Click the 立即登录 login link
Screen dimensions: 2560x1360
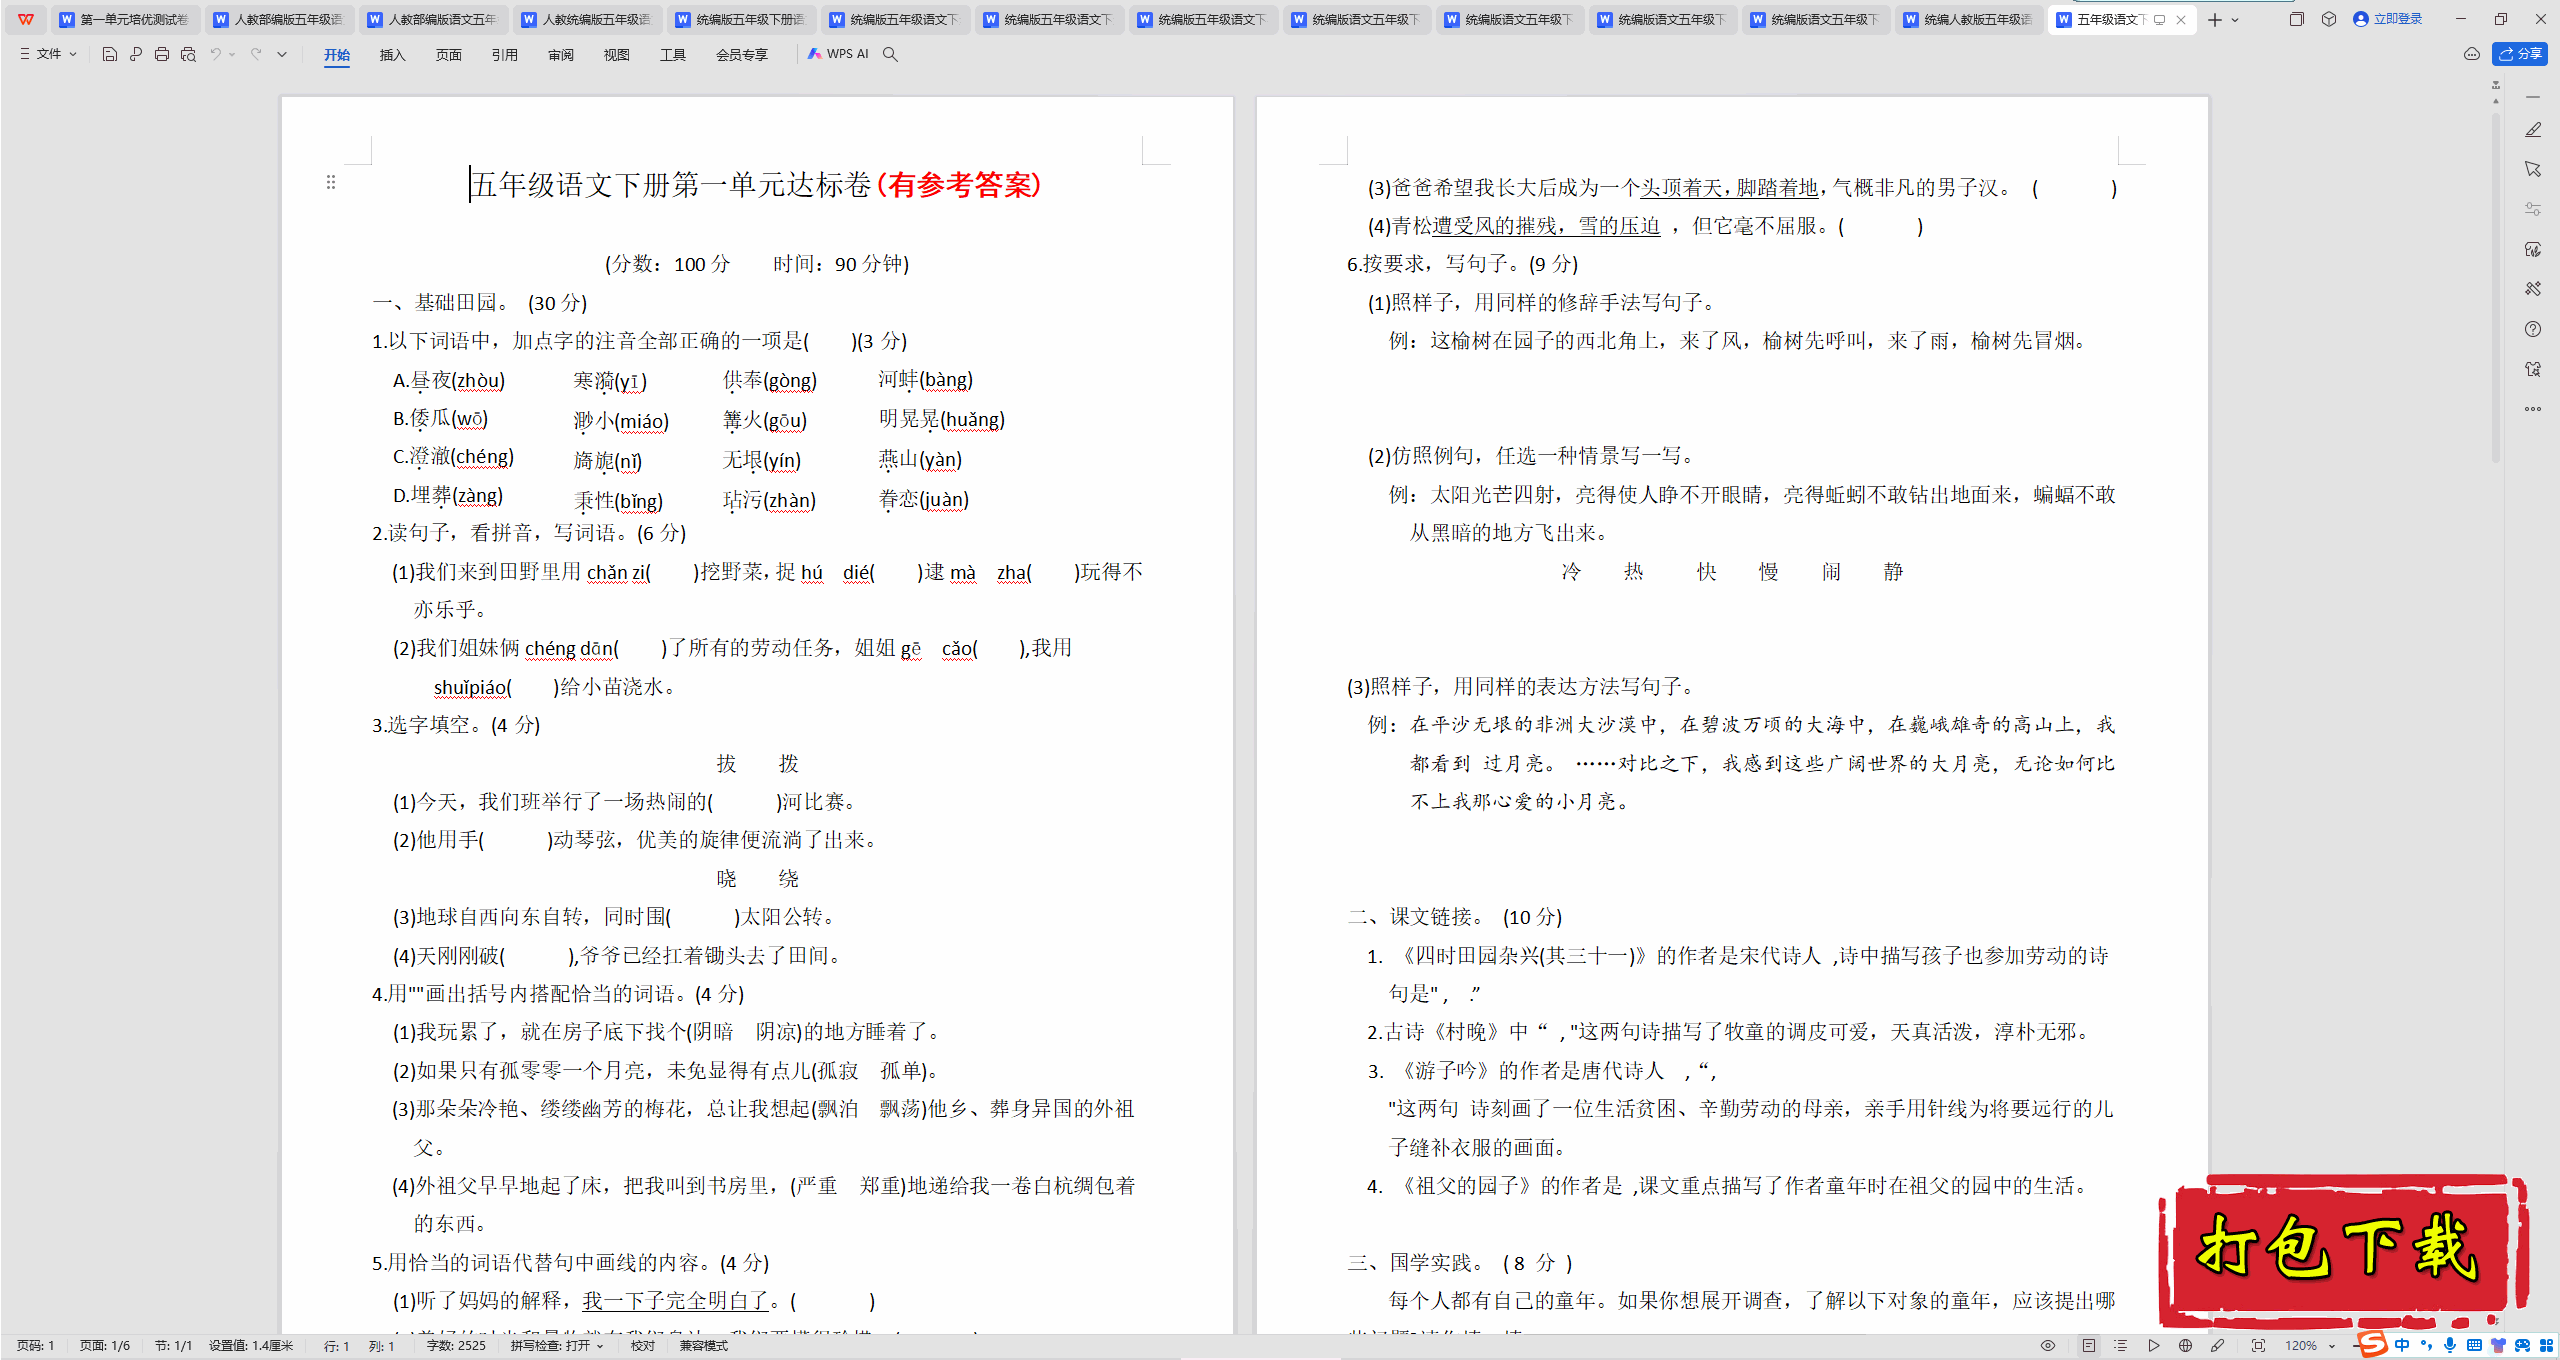pos(2388,19)
